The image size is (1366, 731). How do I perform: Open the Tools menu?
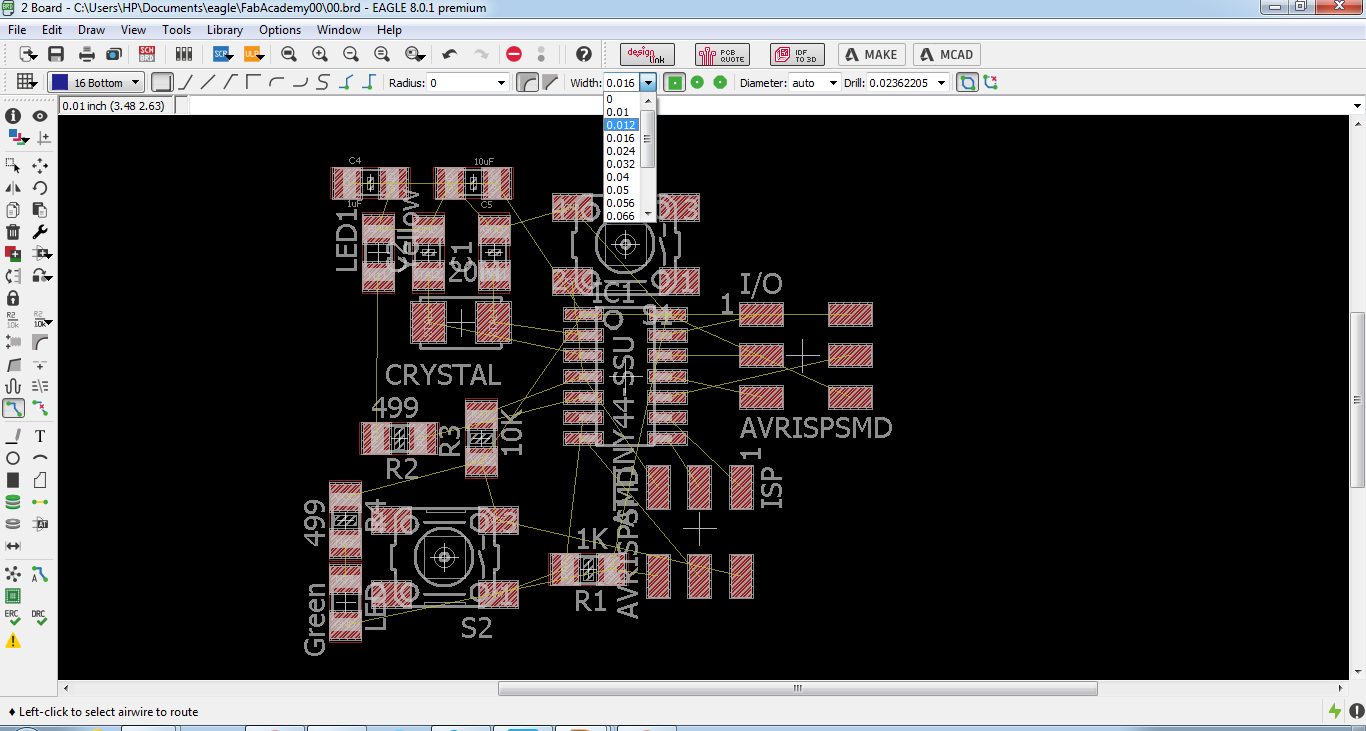point(177,30)
